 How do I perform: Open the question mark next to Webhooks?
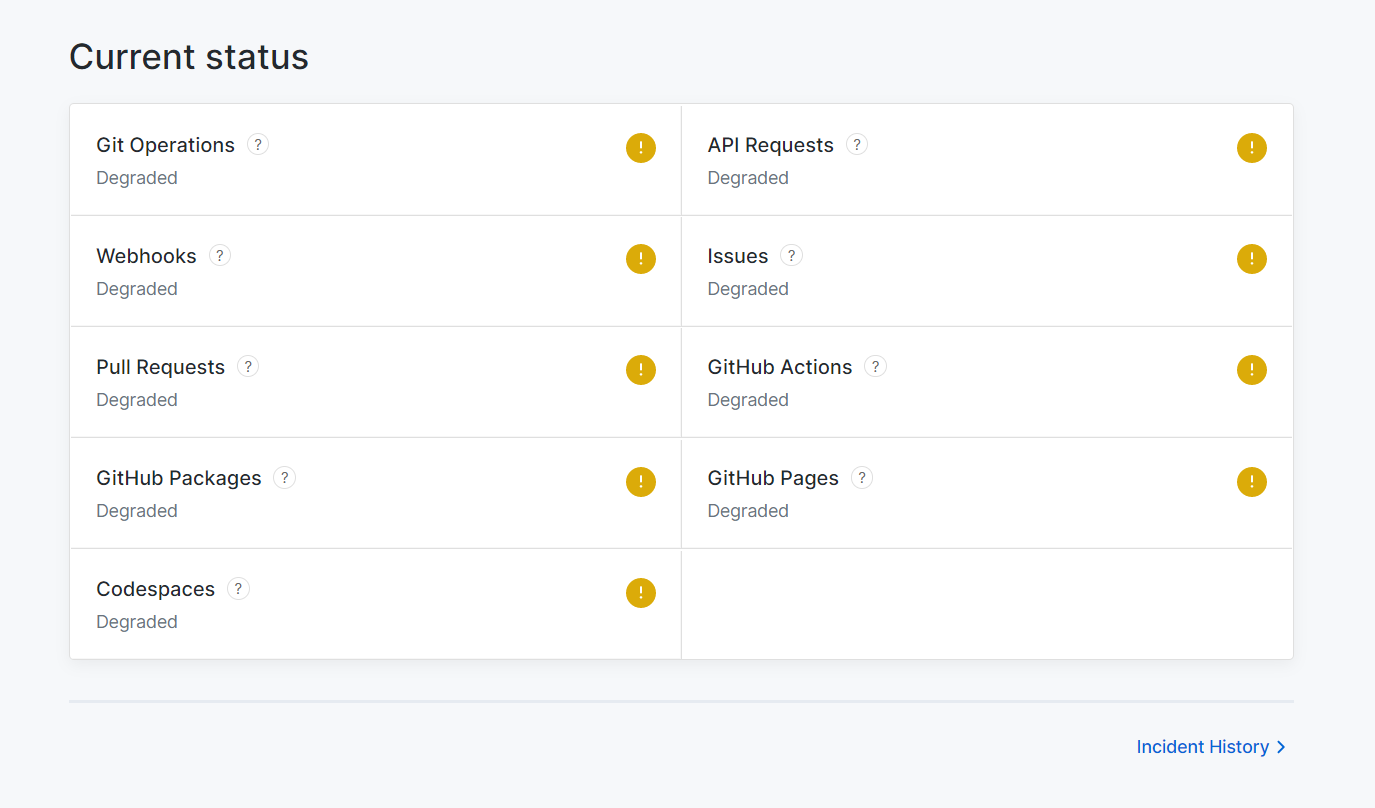(x=220, y=255)
